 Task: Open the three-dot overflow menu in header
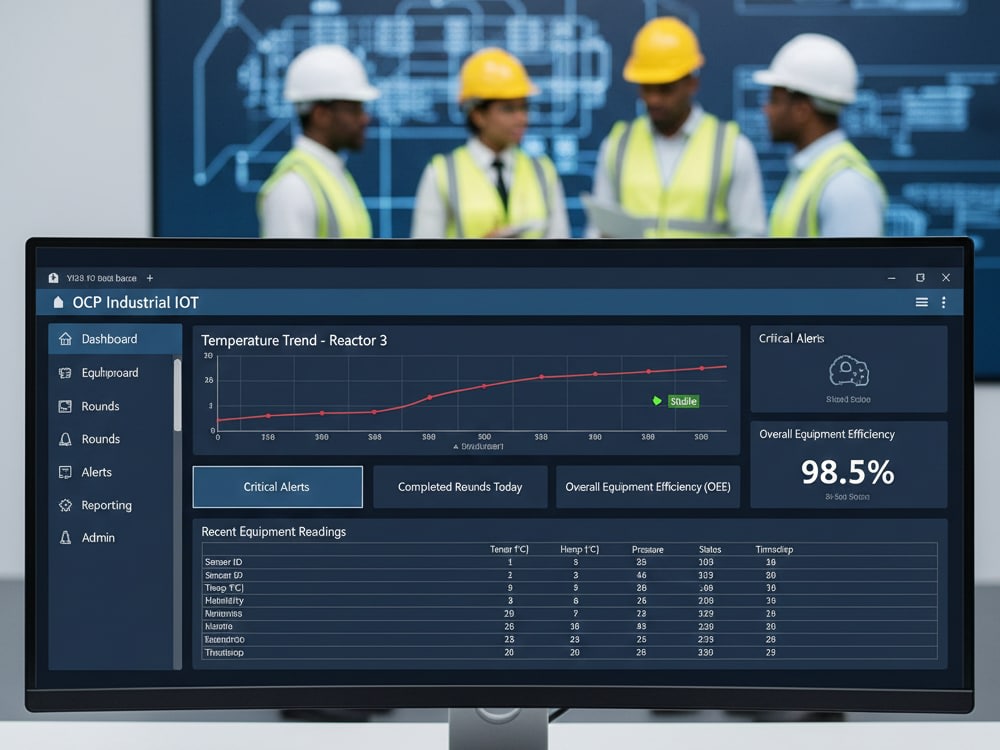(943, 302)
